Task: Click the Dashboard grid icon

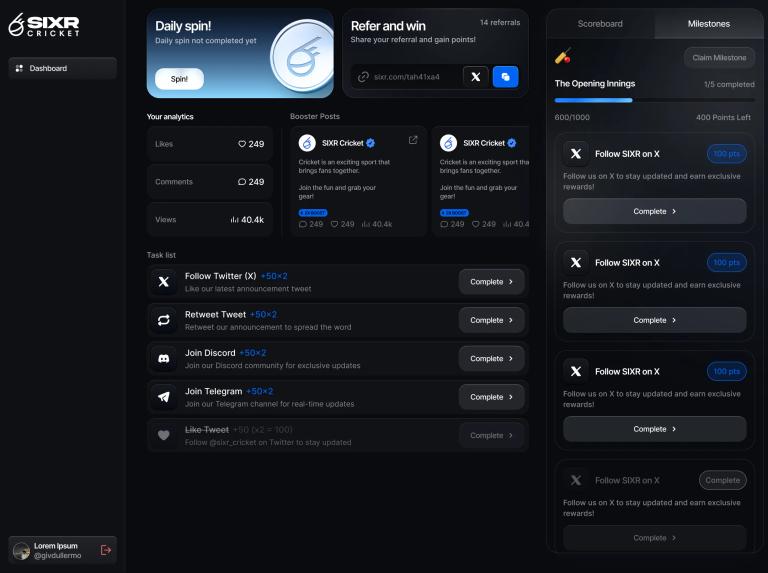Action: pos(19,68)
